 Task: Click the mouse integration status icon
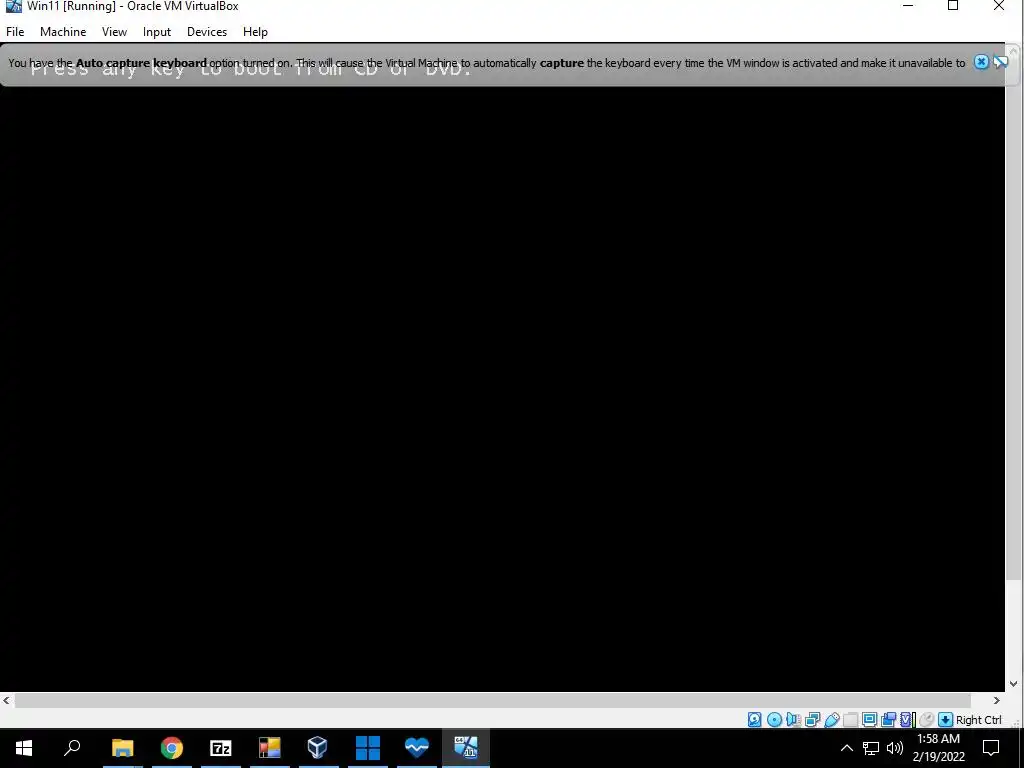coord(926,720)
